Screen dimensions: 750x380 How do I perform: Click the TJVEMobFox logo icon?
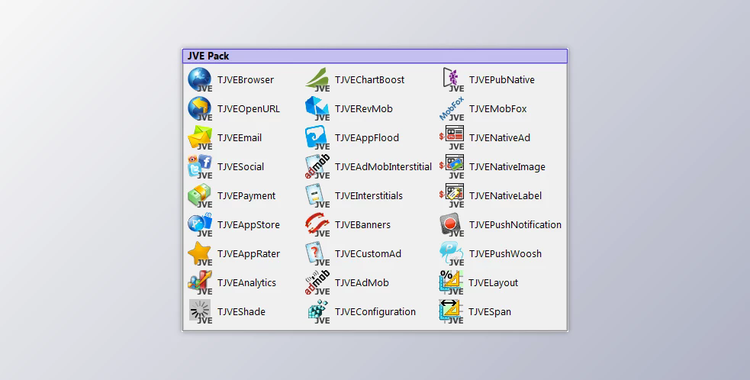[x=452, y=109]
